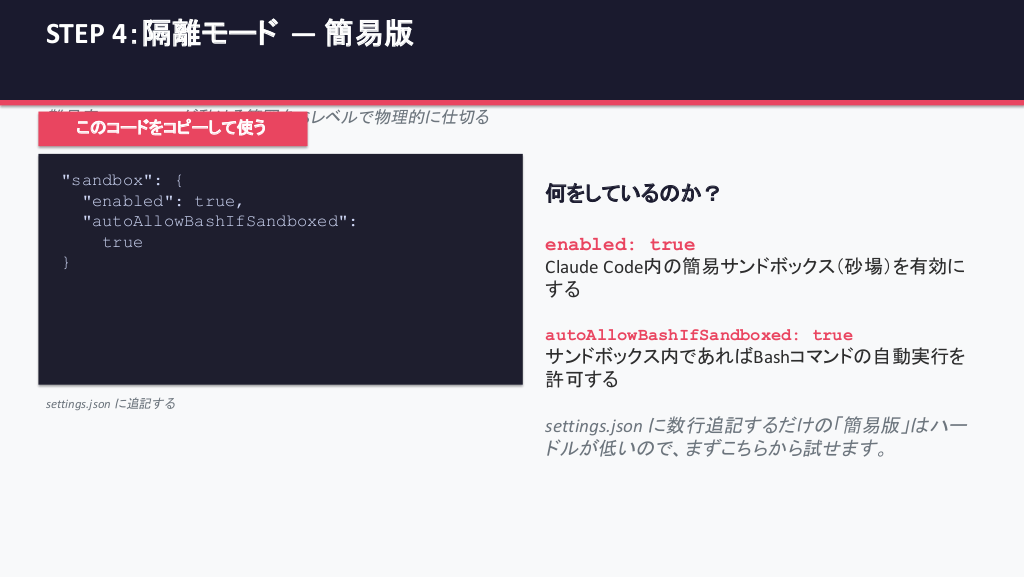Image resolution: width=1024 pixels, height=578 pixels.
Task: Click the pink 'このコードをコピーして使う' button
Action: coord(172,128)
